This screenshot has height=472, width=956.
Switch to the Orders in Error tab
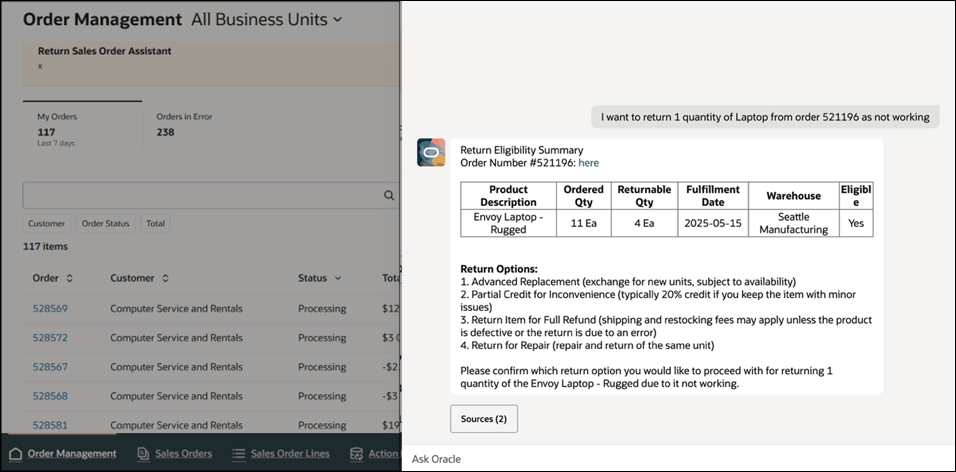tap(184, 124)
